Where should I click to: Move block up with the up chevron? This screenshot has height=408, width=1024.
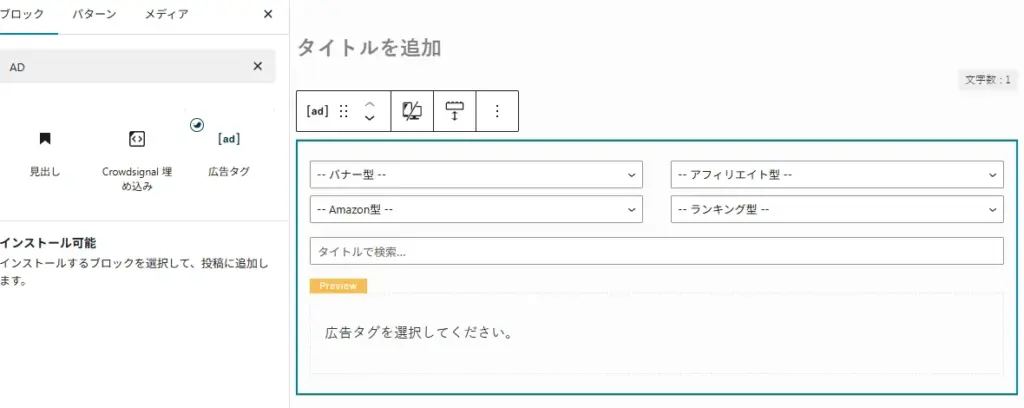click(370, 104)
